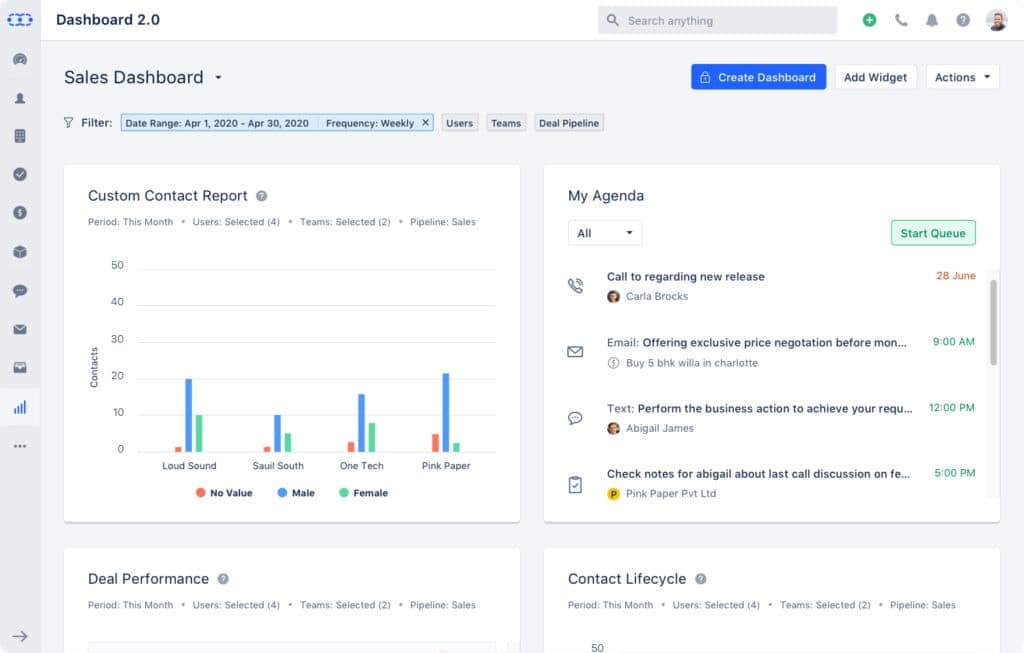Open the Sales Dashboard name dropdown

[219, 77]
